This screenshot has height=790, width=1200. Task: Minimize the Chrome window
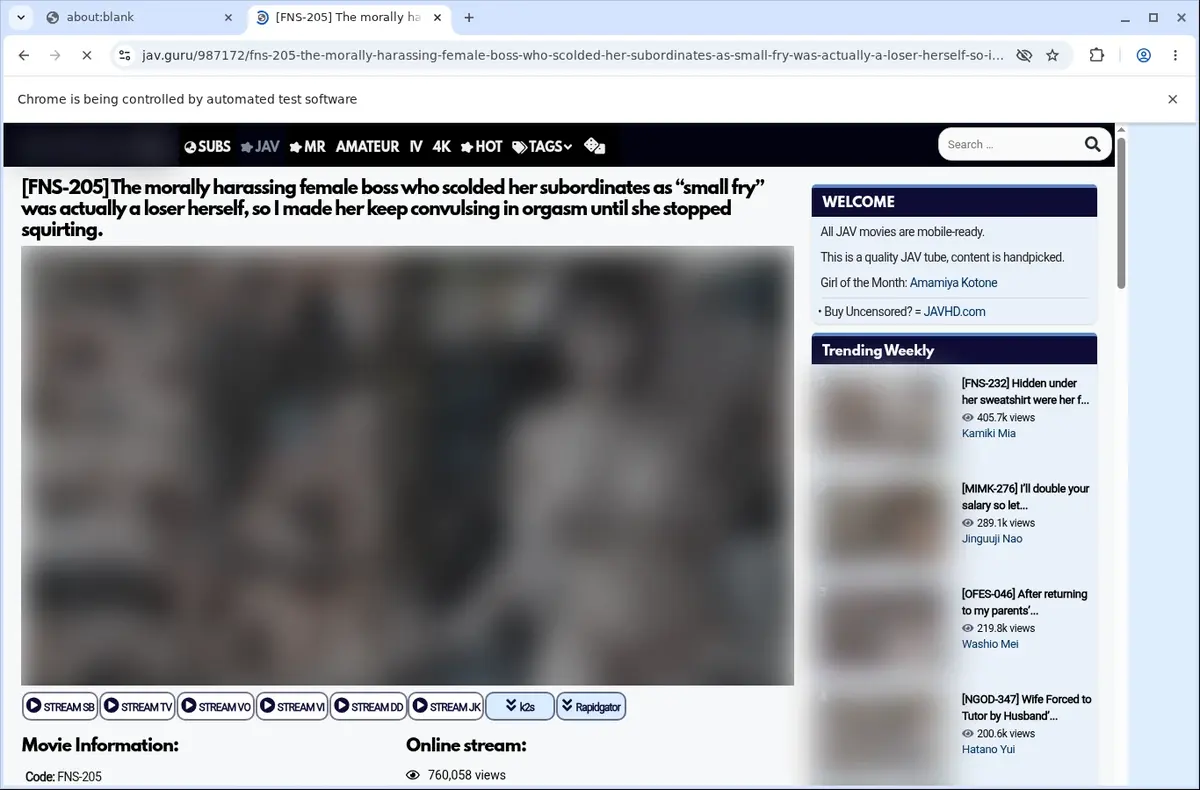point(1126,17)
